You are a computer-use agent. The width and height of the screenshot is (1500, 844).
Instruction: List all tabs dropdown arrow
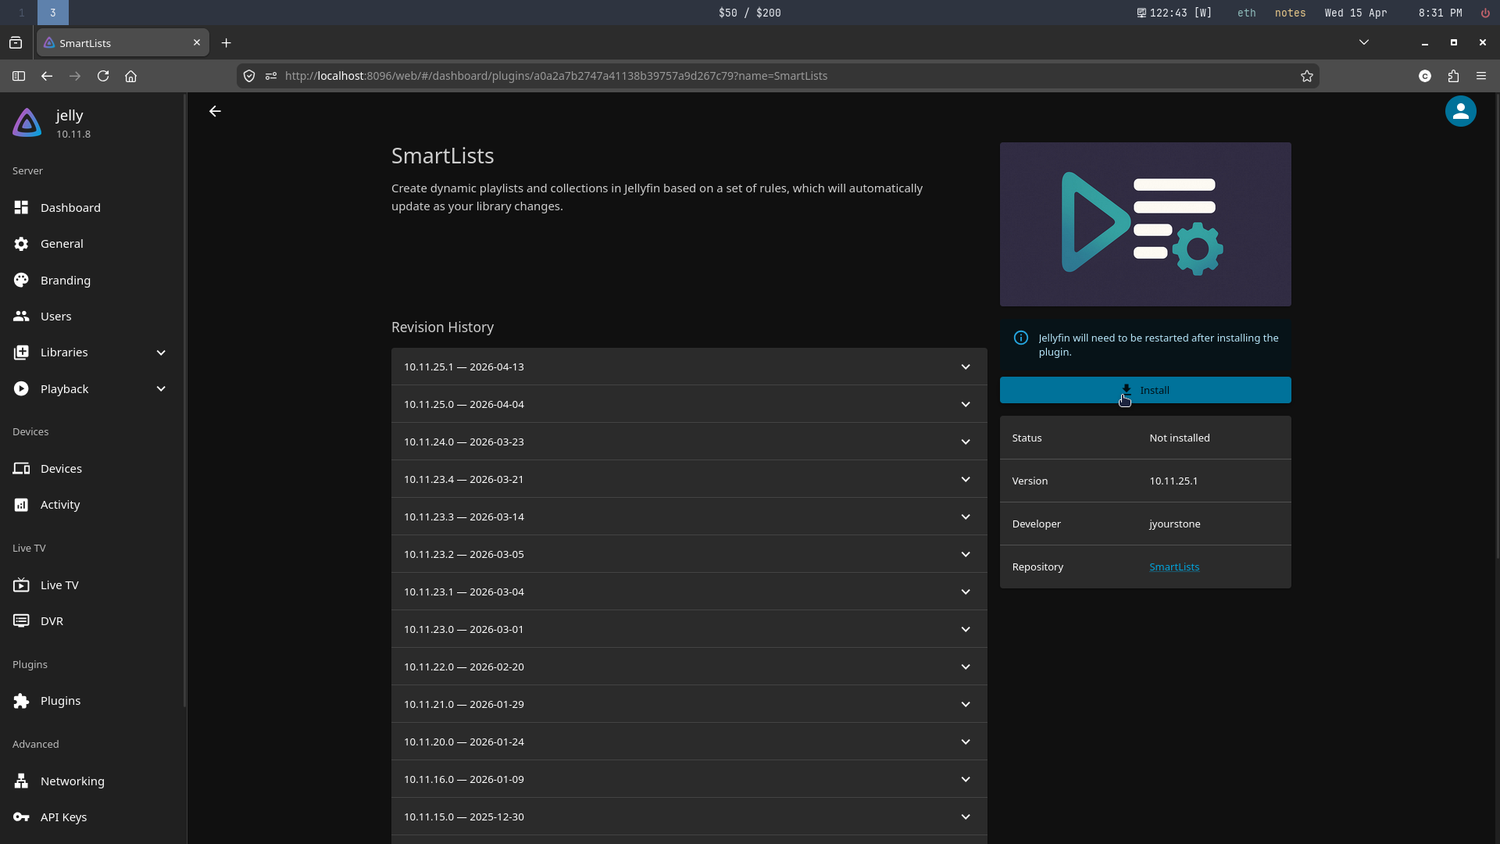pos(1363,43)
